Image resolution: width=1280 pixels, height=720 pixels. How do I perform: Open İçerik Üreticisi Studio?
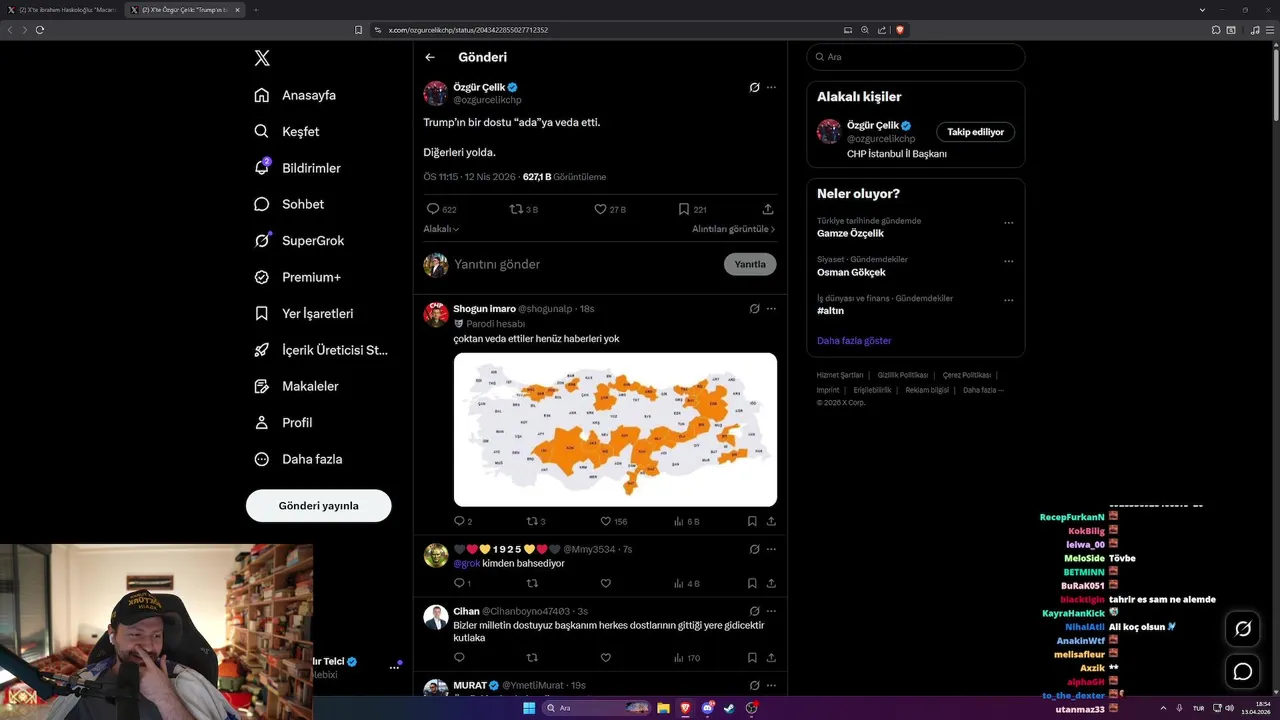point(321,350)
